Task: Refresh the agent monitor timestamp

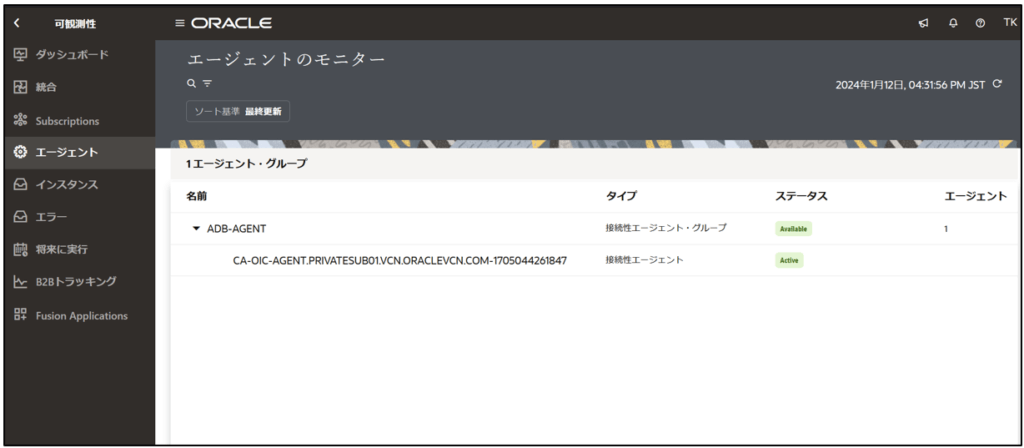Action: pyautogui.click(x=997, y=84)
